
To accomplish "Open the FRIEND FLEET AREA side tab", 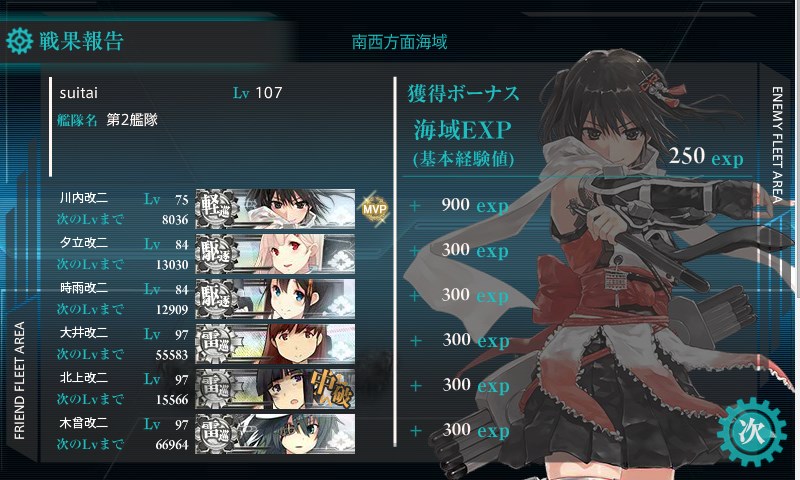I will click(x=19, y=380).
